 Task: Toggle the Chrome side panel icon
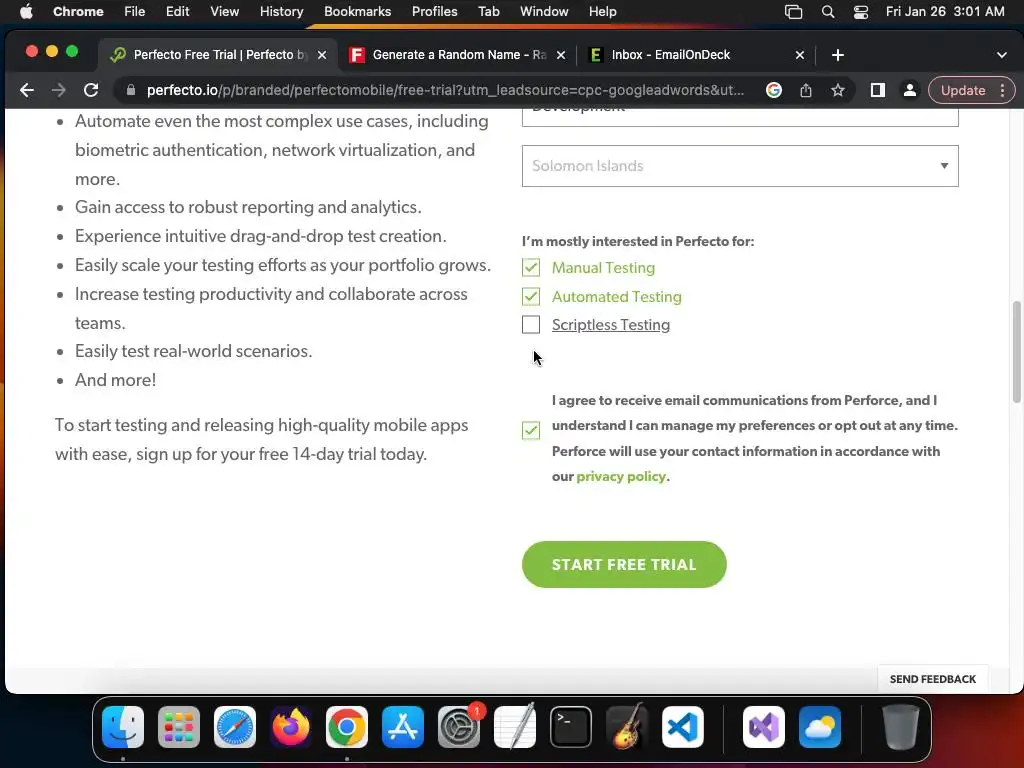click(x=878, y=90)
